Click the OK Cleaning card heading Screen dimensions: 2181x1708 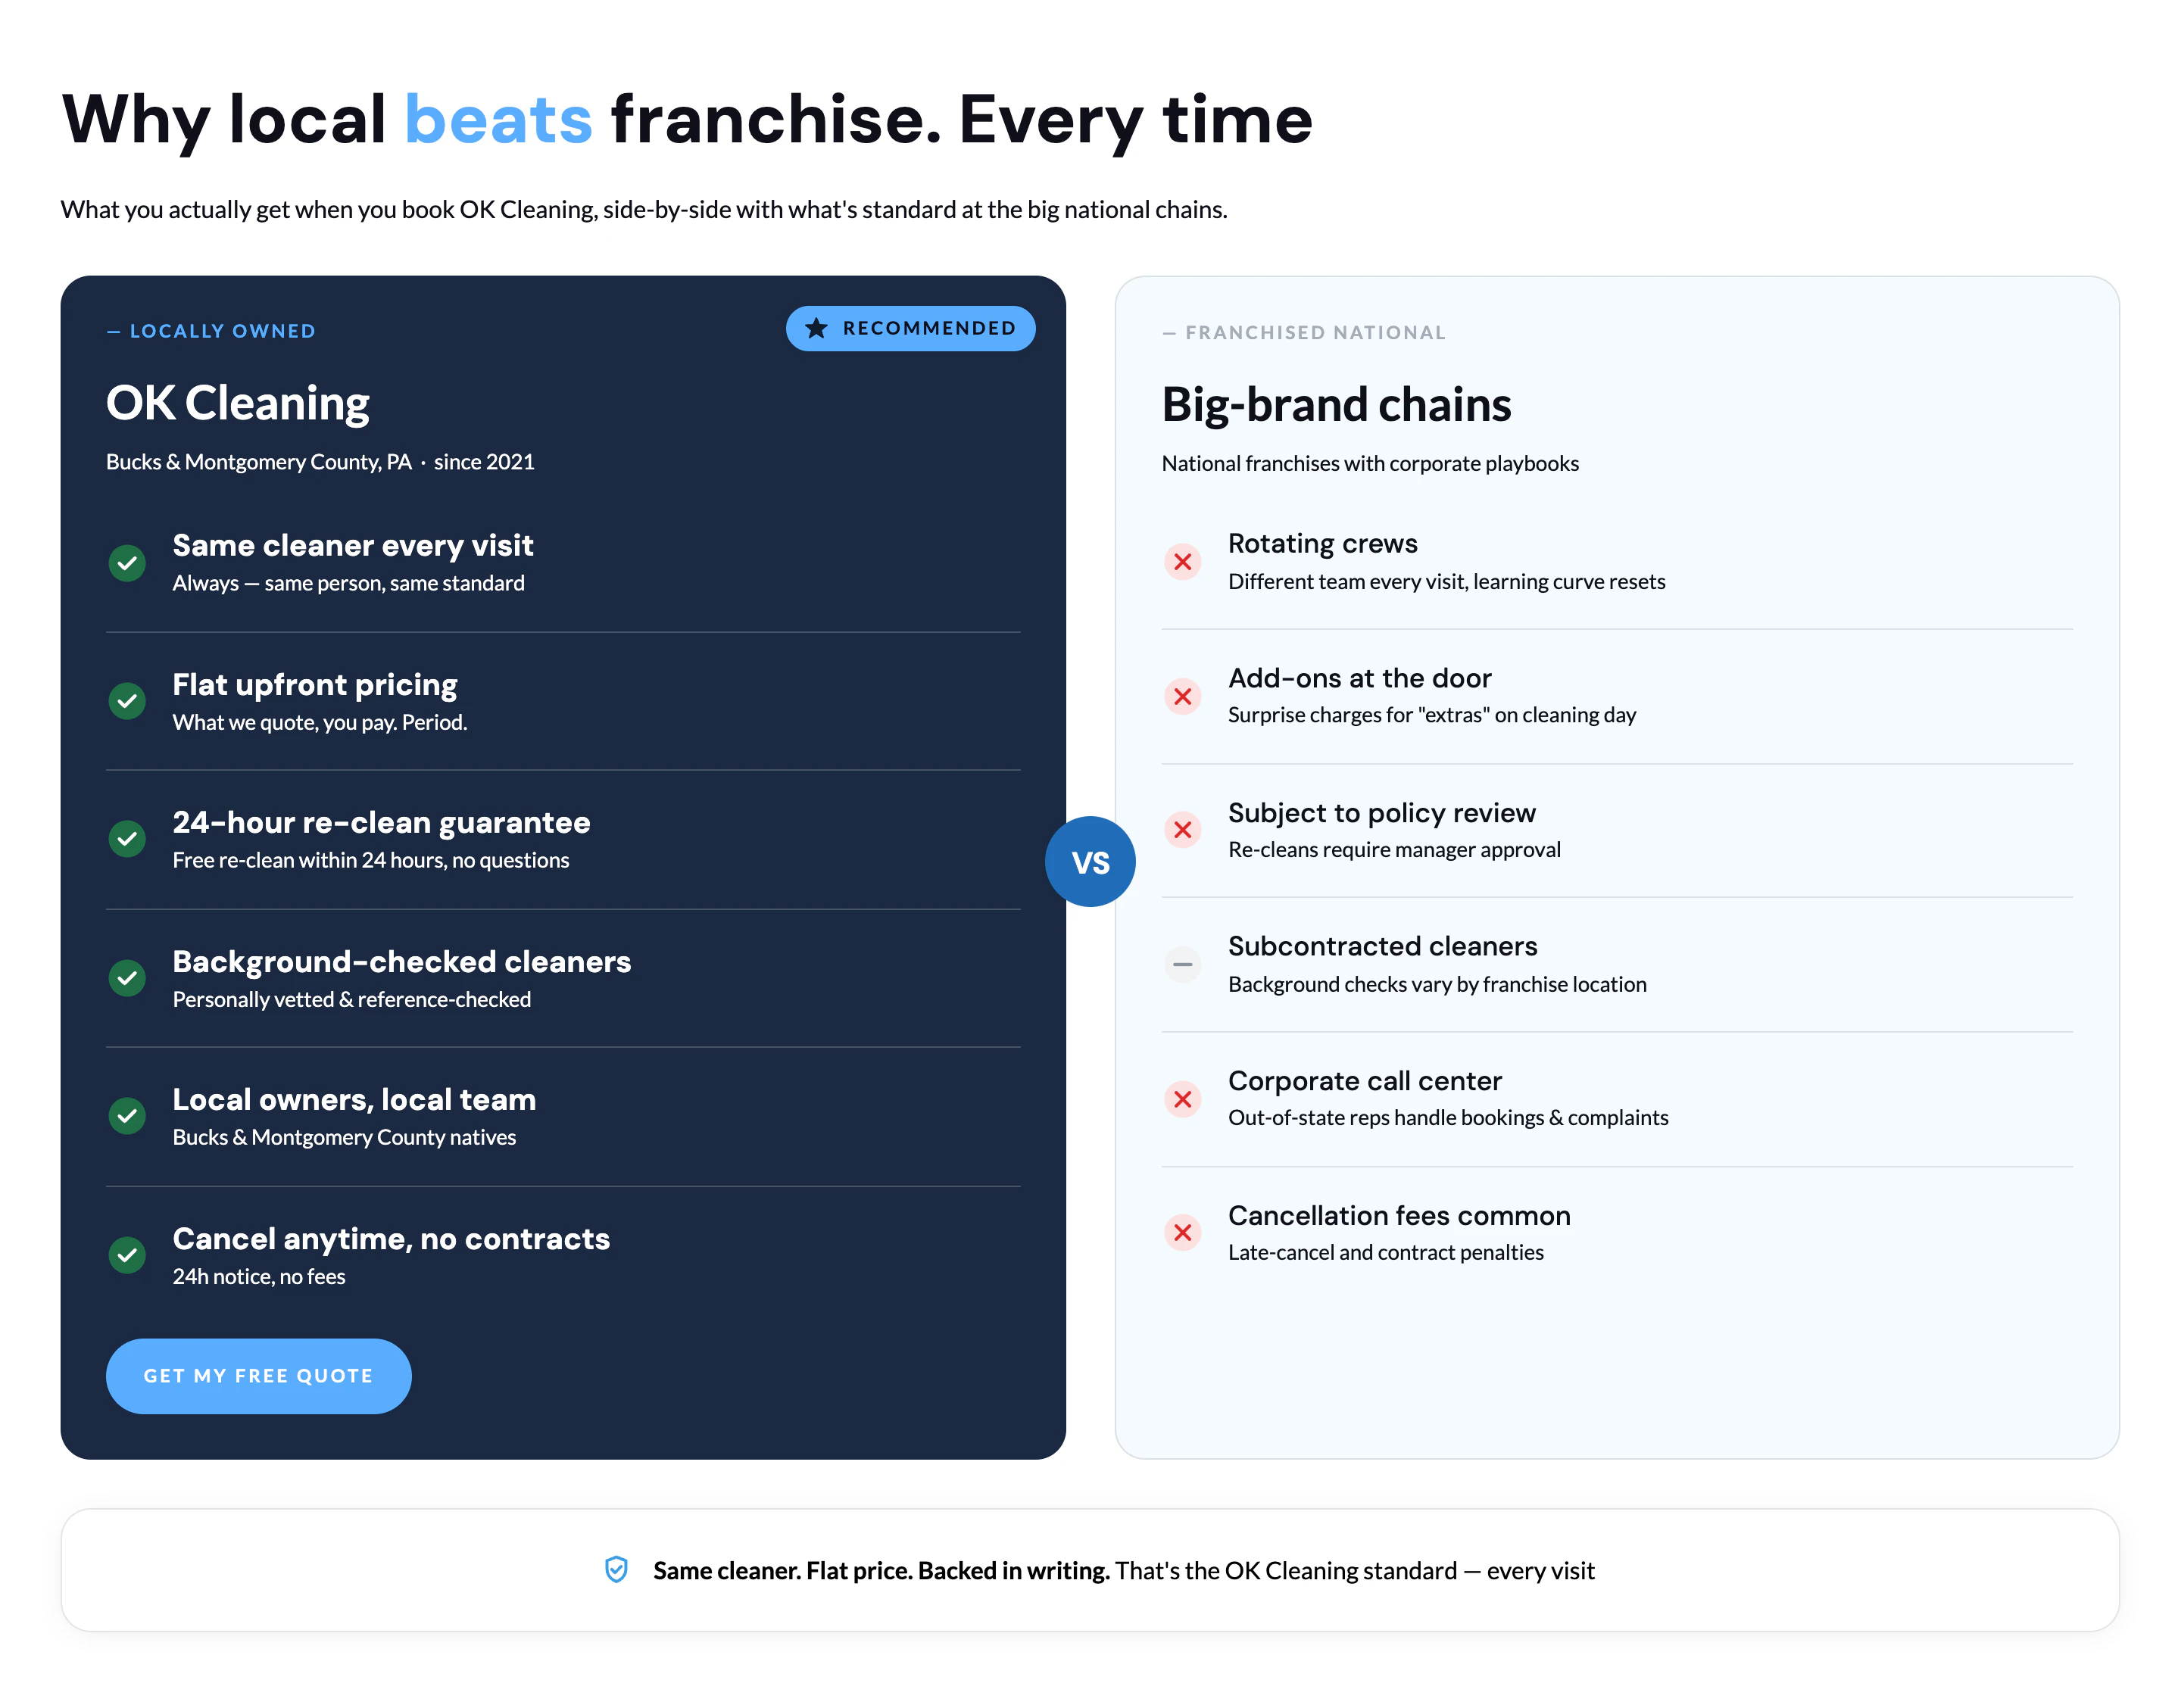(238, 403)
